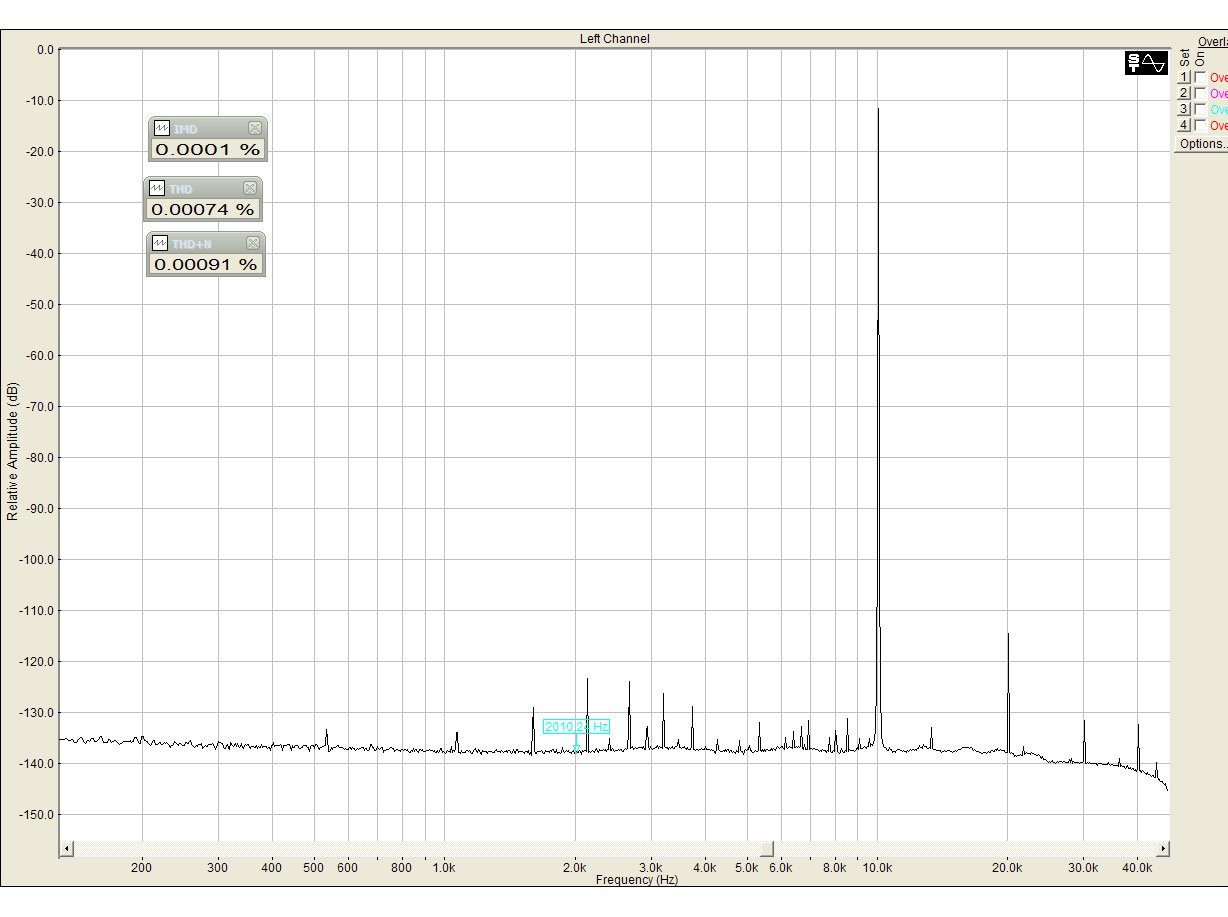Click the THD readout waveform icon

(157, 188)
